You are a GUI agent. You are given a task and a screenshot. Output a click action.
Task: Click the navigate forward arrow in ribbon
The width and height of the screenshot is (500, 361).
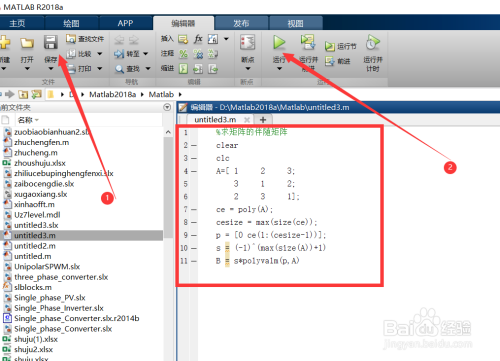click(134, 40)
